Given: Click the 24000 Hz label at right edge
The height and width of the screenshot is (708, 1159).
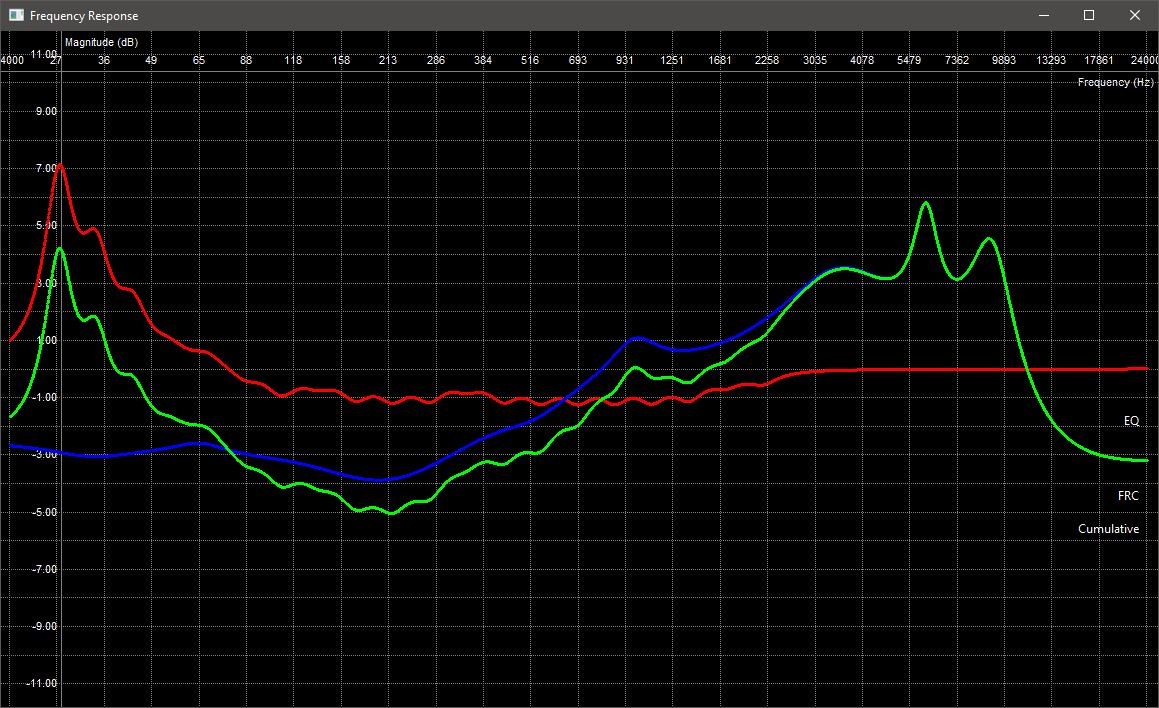Looking at the screenshot, I should (1144, 61).
